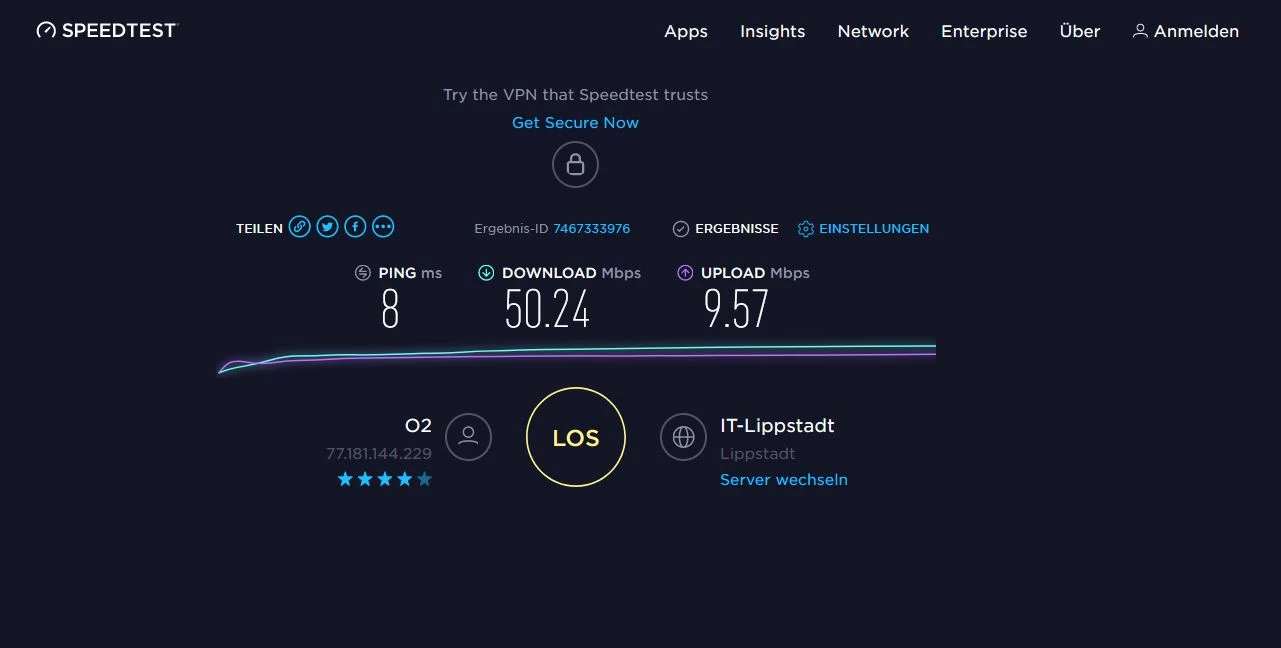Screen dimensions: 1281x648
Task: Click the Speedtest logo
Action: (106, 30)
